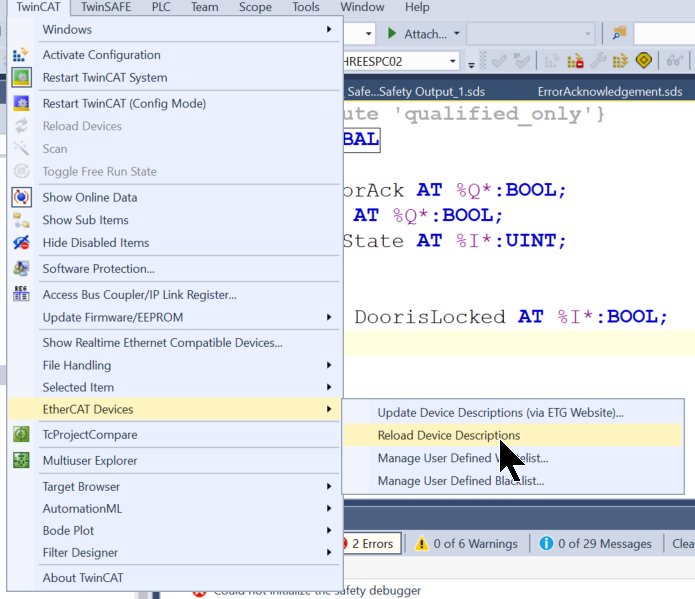Click the UINT type in the code
Viewport: 695px width, 599px height.
coord(531,241)
